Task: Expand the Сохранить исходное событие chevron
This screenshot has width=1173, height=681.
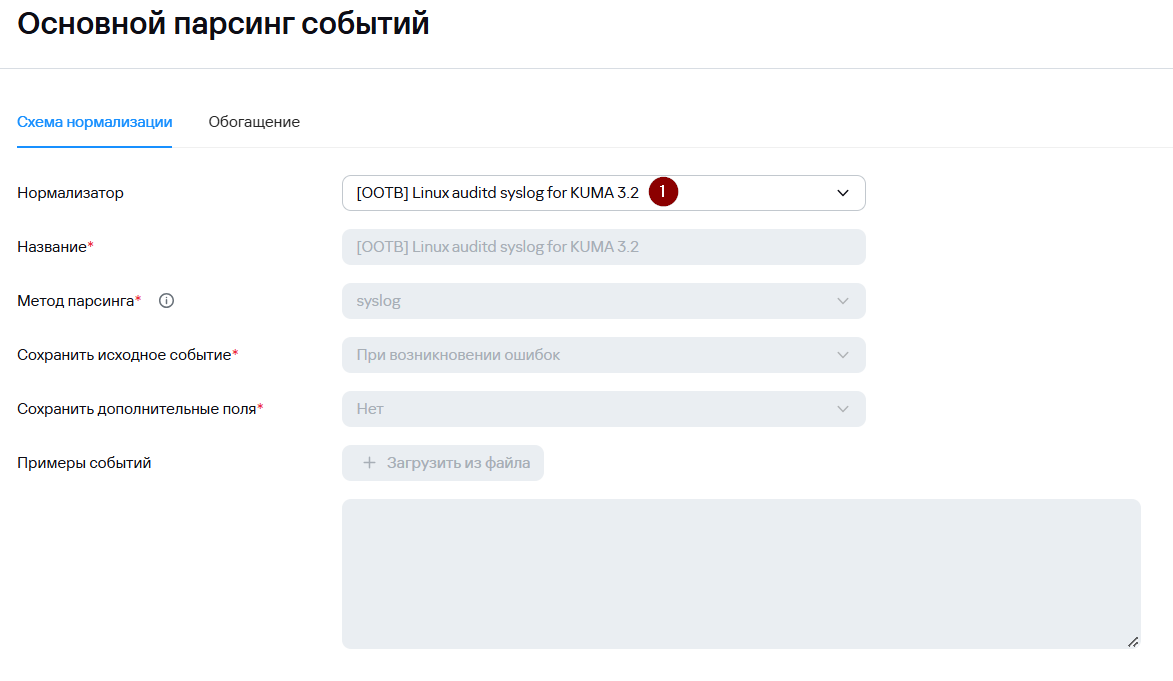Action: tap(842, 355)
